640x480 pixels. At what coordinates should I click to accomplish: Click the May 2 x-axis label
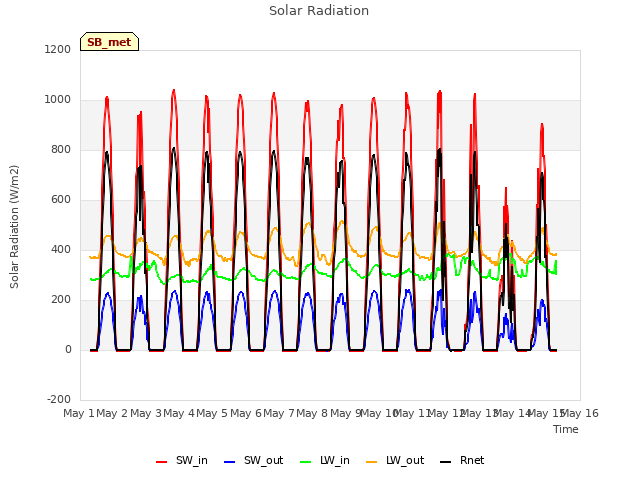[x=112, y=413]
